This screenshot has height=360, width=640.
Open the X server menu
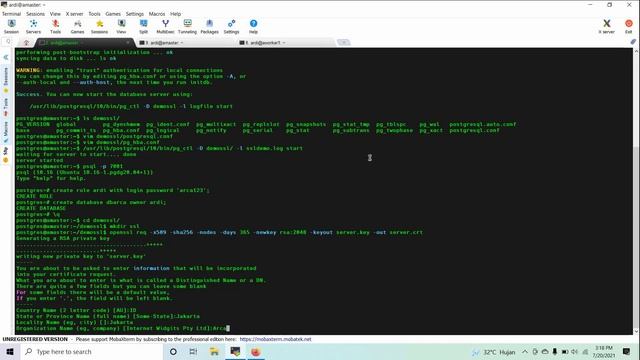pyautogui.click(x=74, y=14)
